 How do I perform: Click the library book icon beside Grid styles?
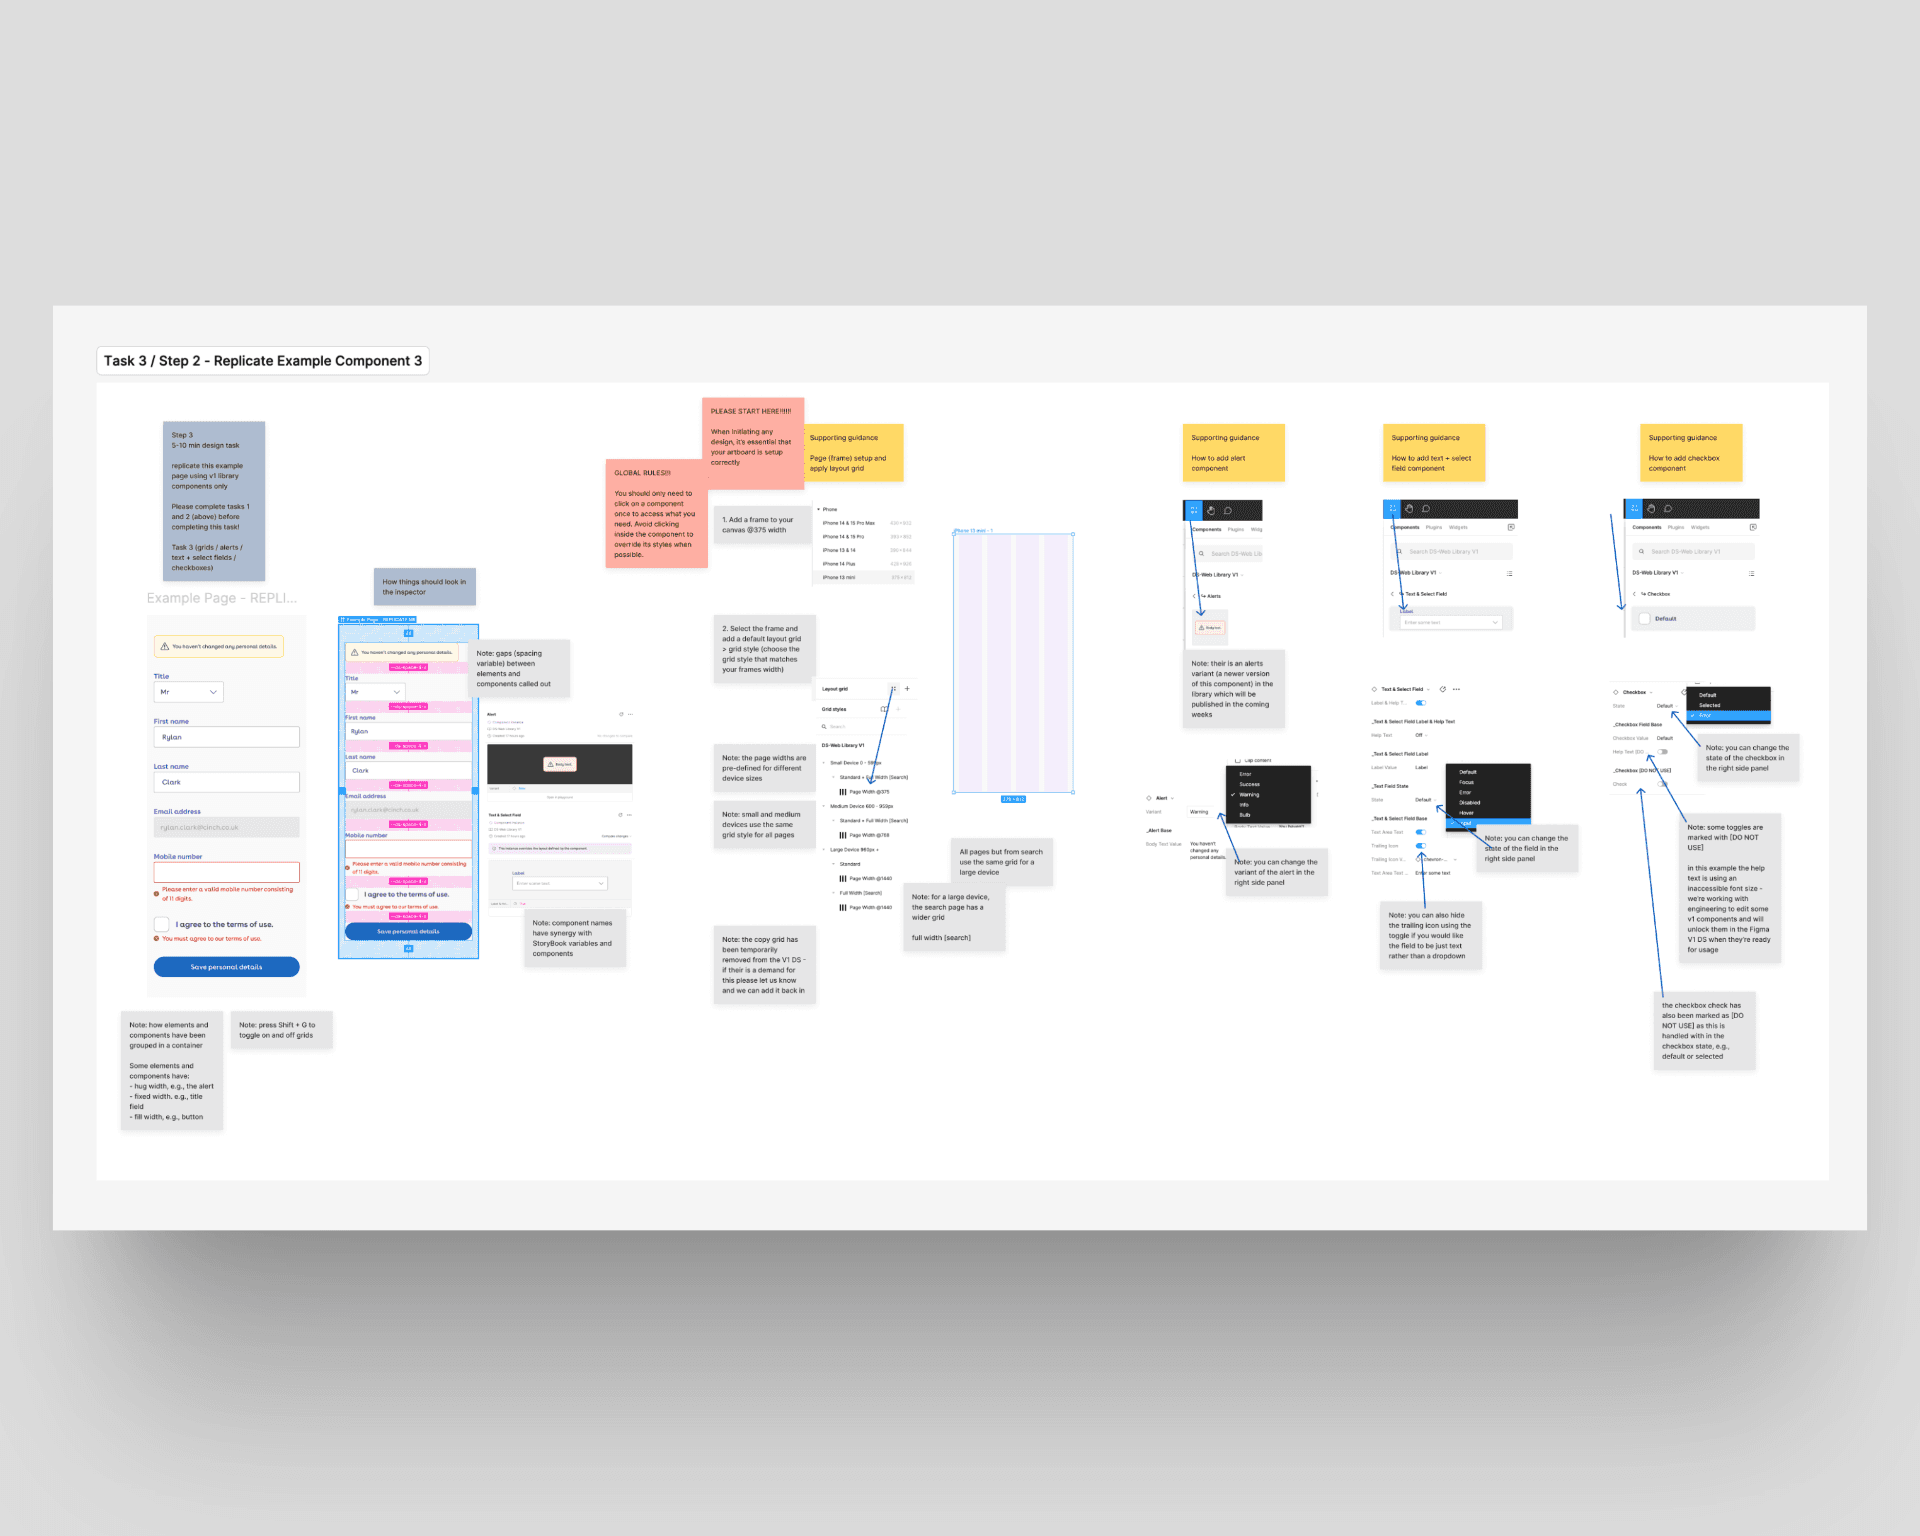[x=883, y=709]
